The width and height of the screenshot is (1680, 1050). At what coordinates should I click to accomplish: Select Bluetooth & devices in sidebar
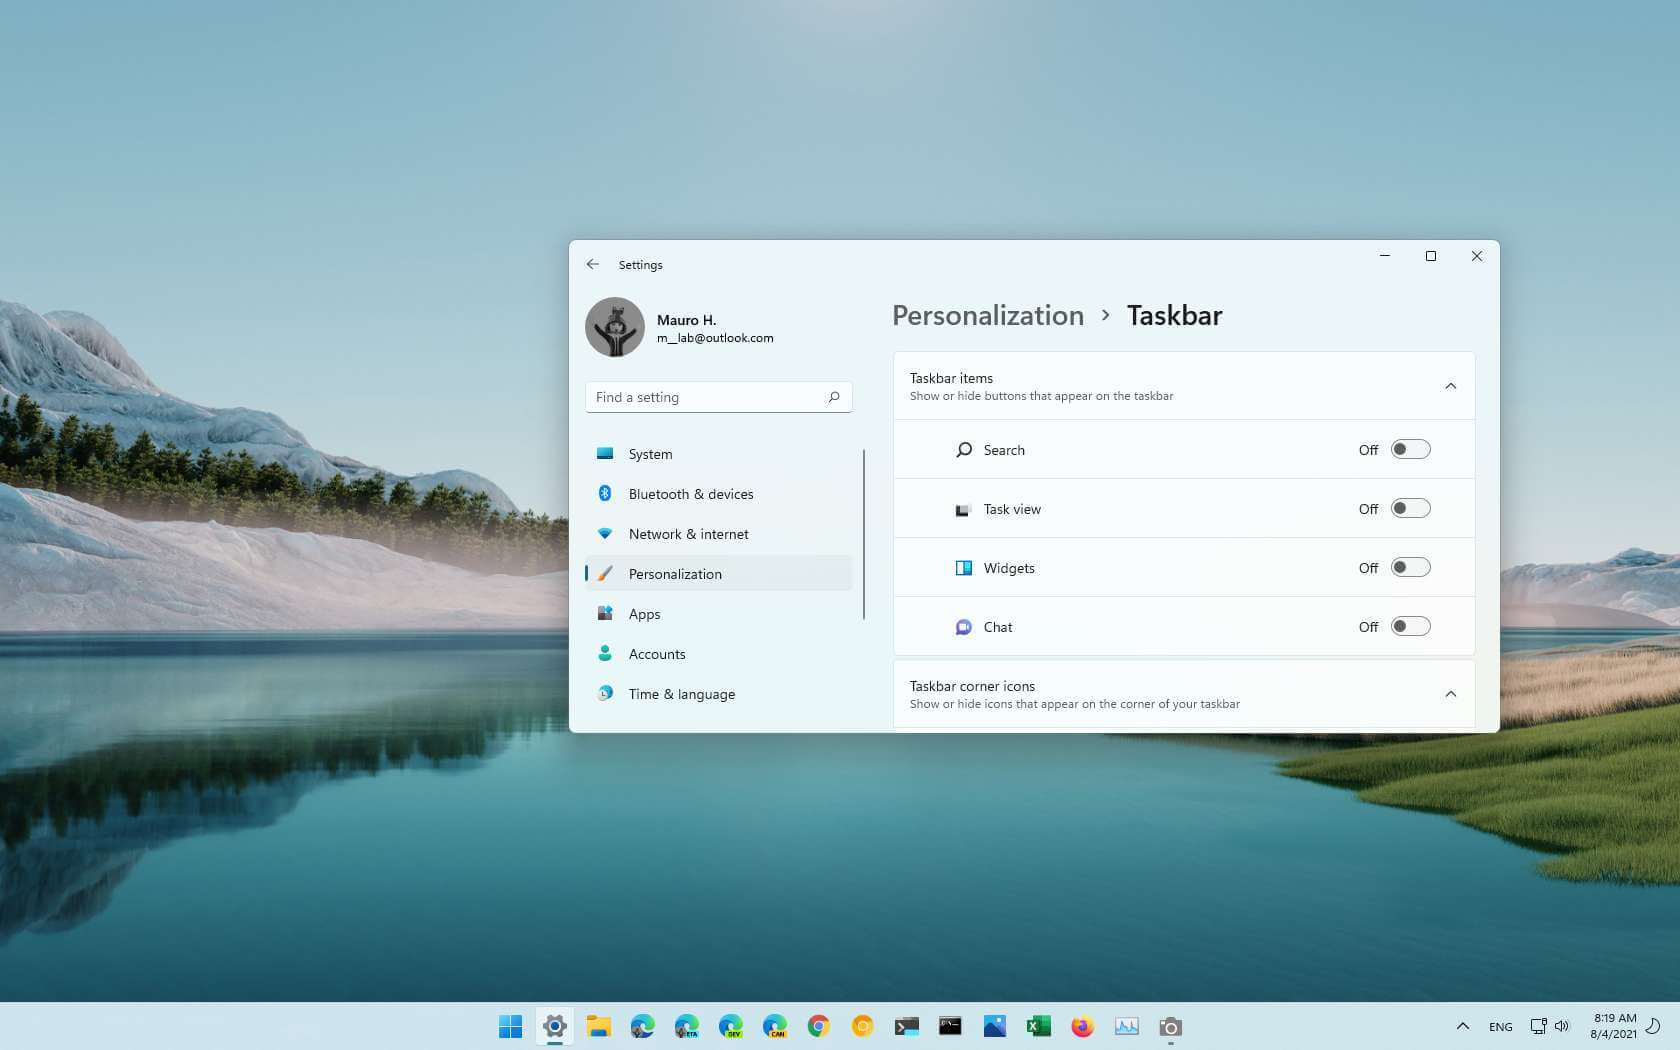(x=691, y=494)
